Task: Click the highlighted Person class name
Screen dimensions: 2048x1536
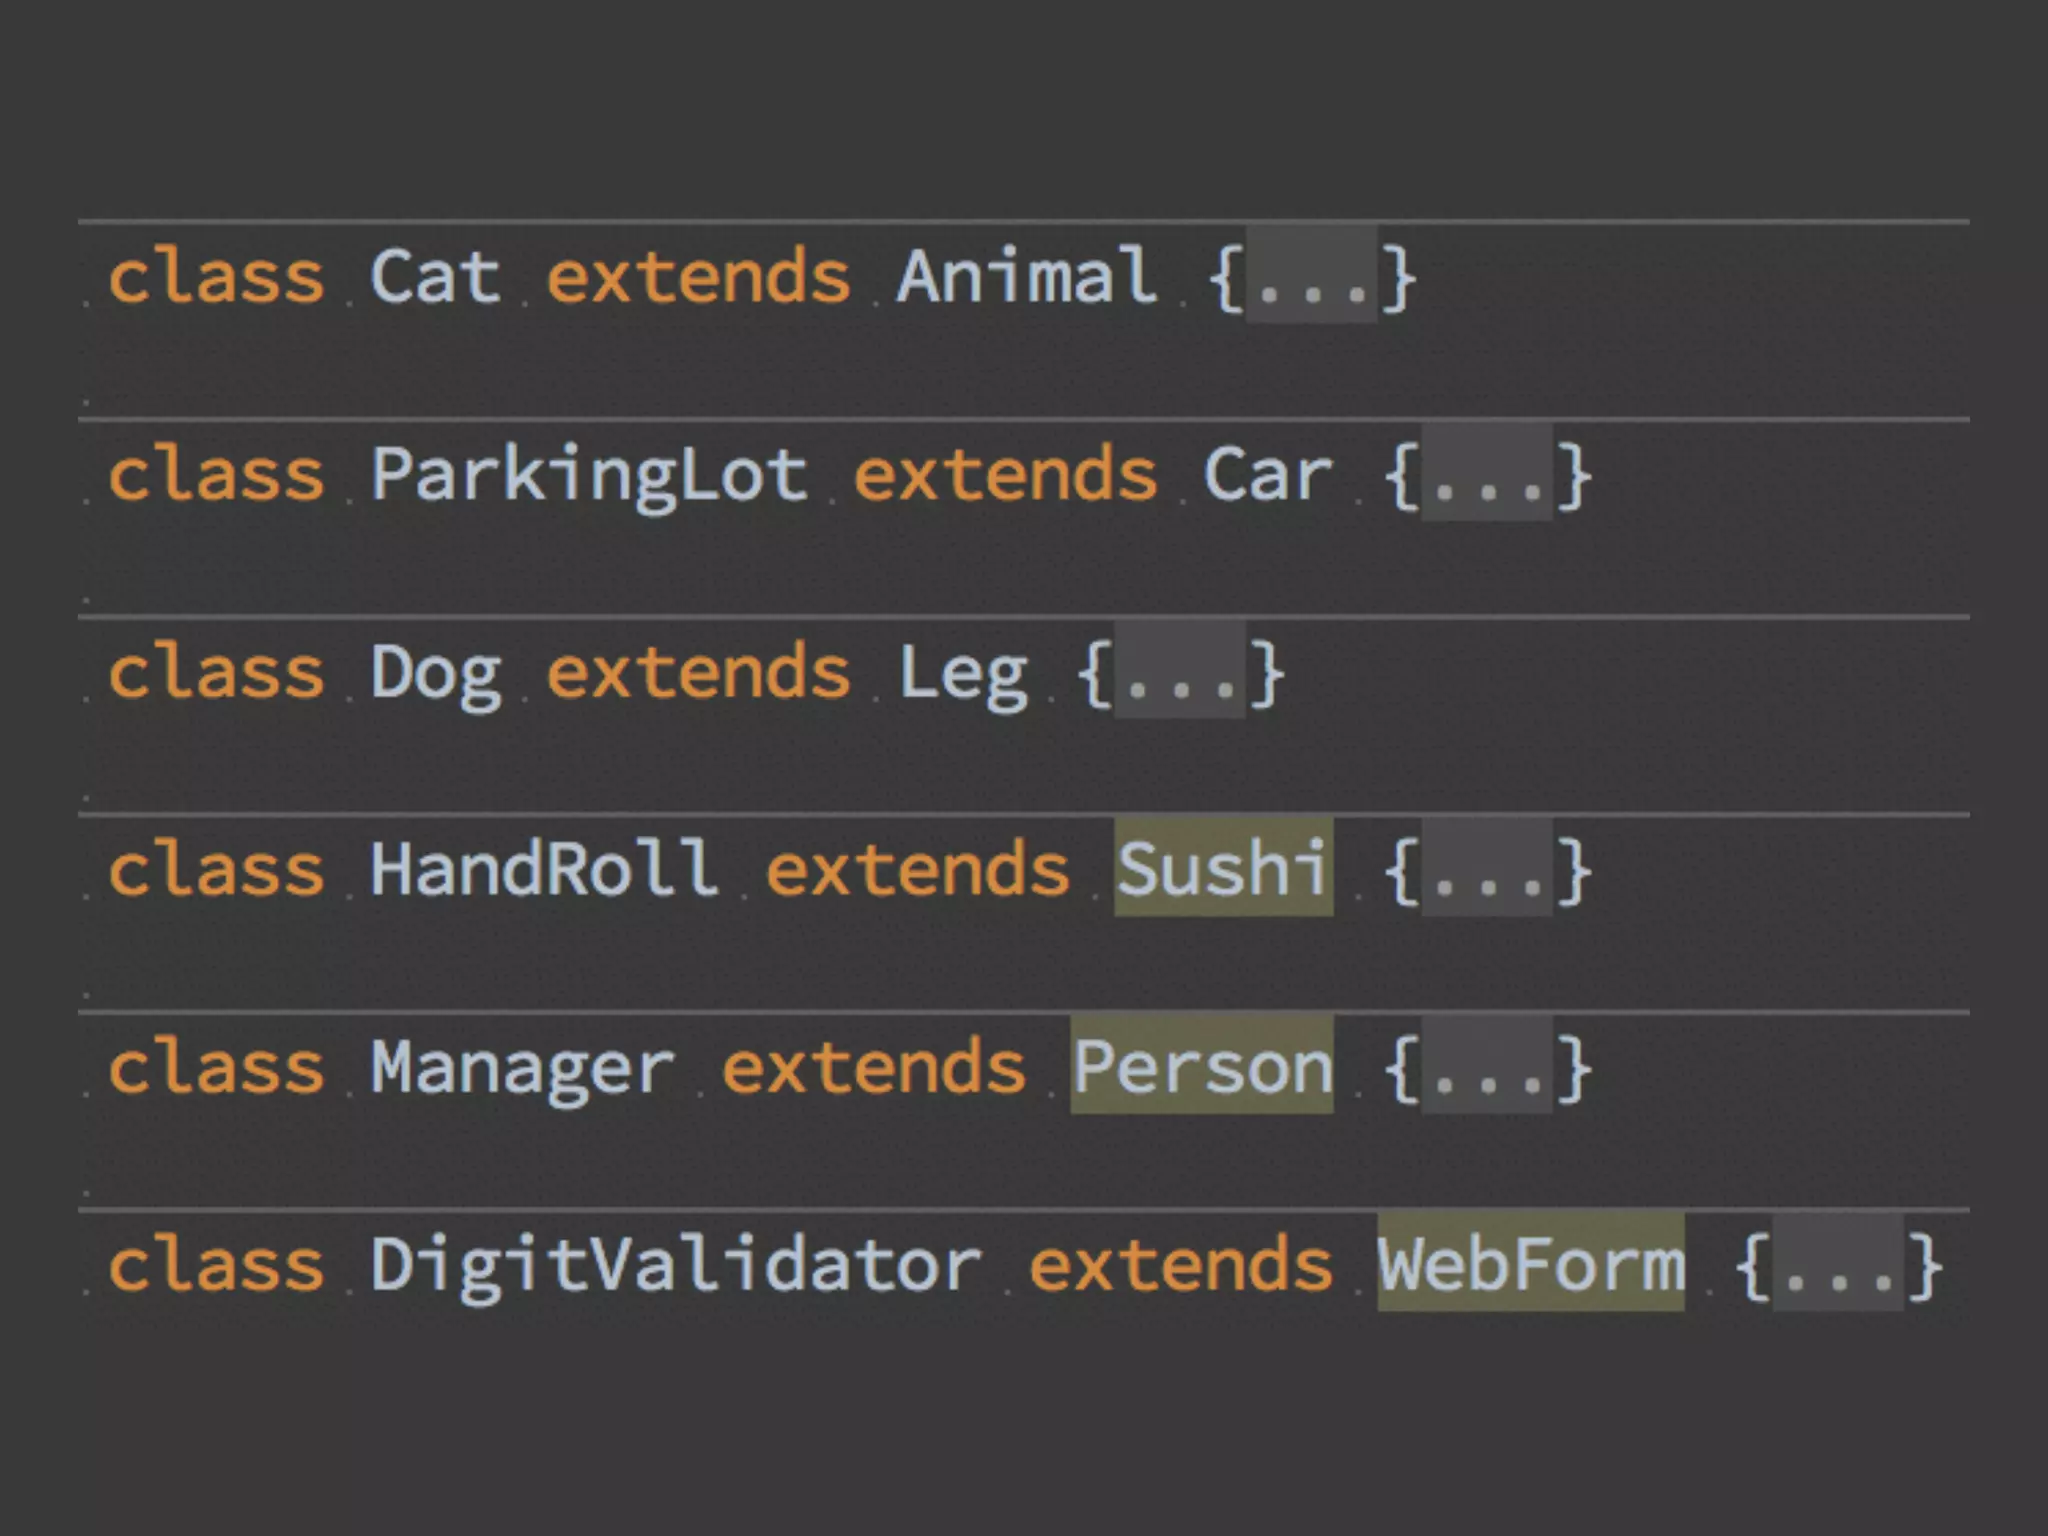Action: pyautogui.click(x=1202, y=1066)
